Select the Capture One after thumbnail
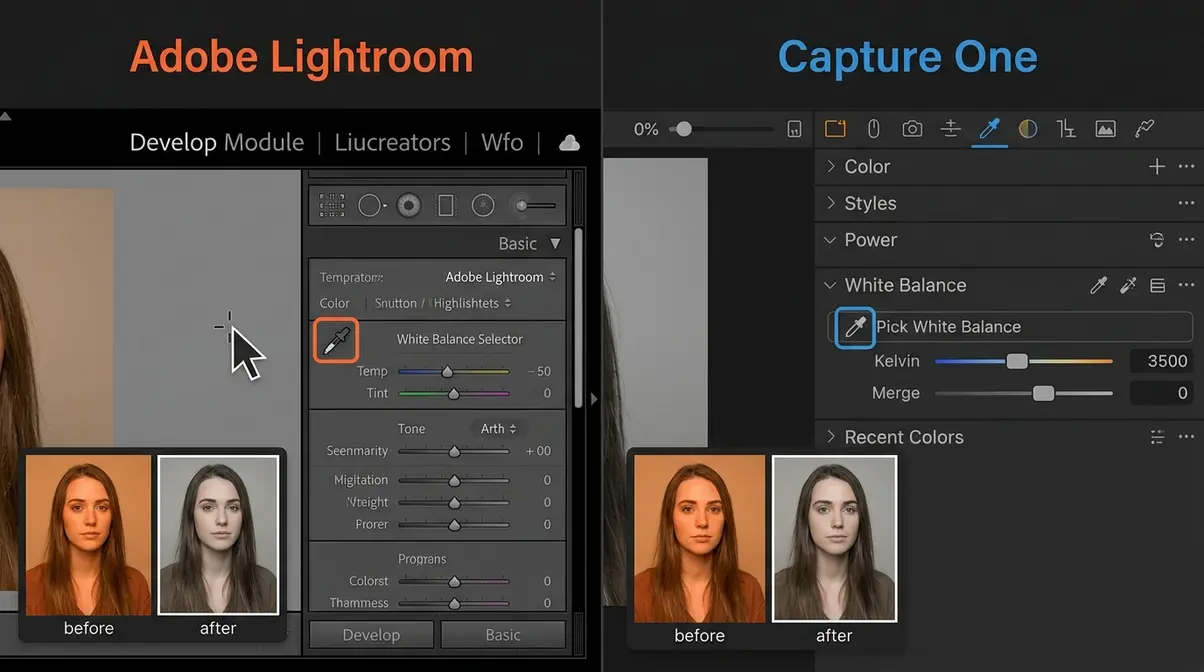This screenshot has width=1204, height=672. [834, 538]
